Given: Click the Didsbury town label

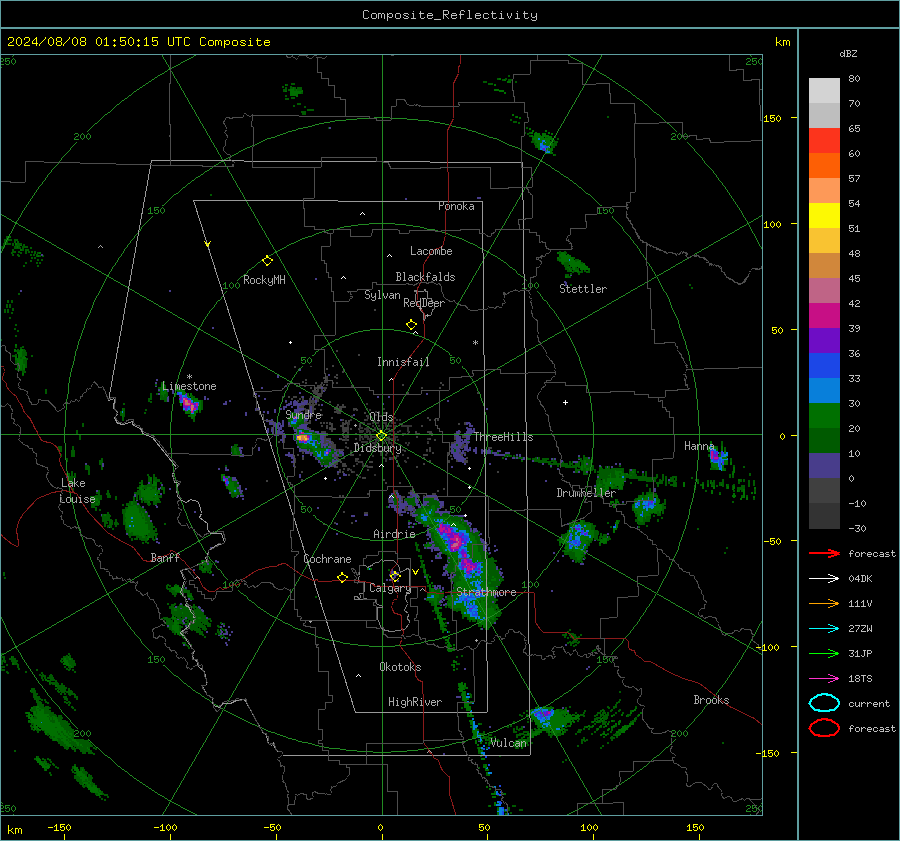Looking at the screenshot, I should pos(377,448).
